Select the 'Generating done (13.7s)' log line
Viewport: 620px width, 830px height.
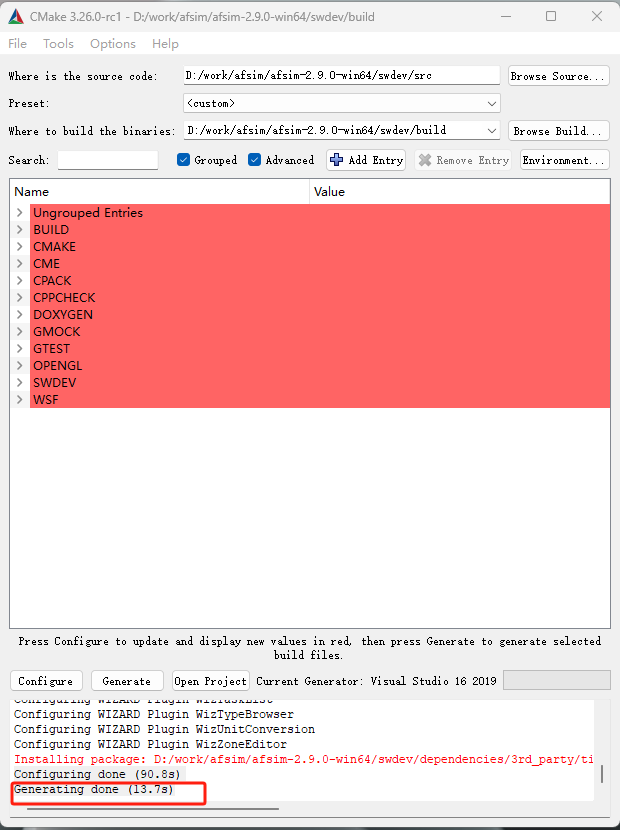[94, 789]
